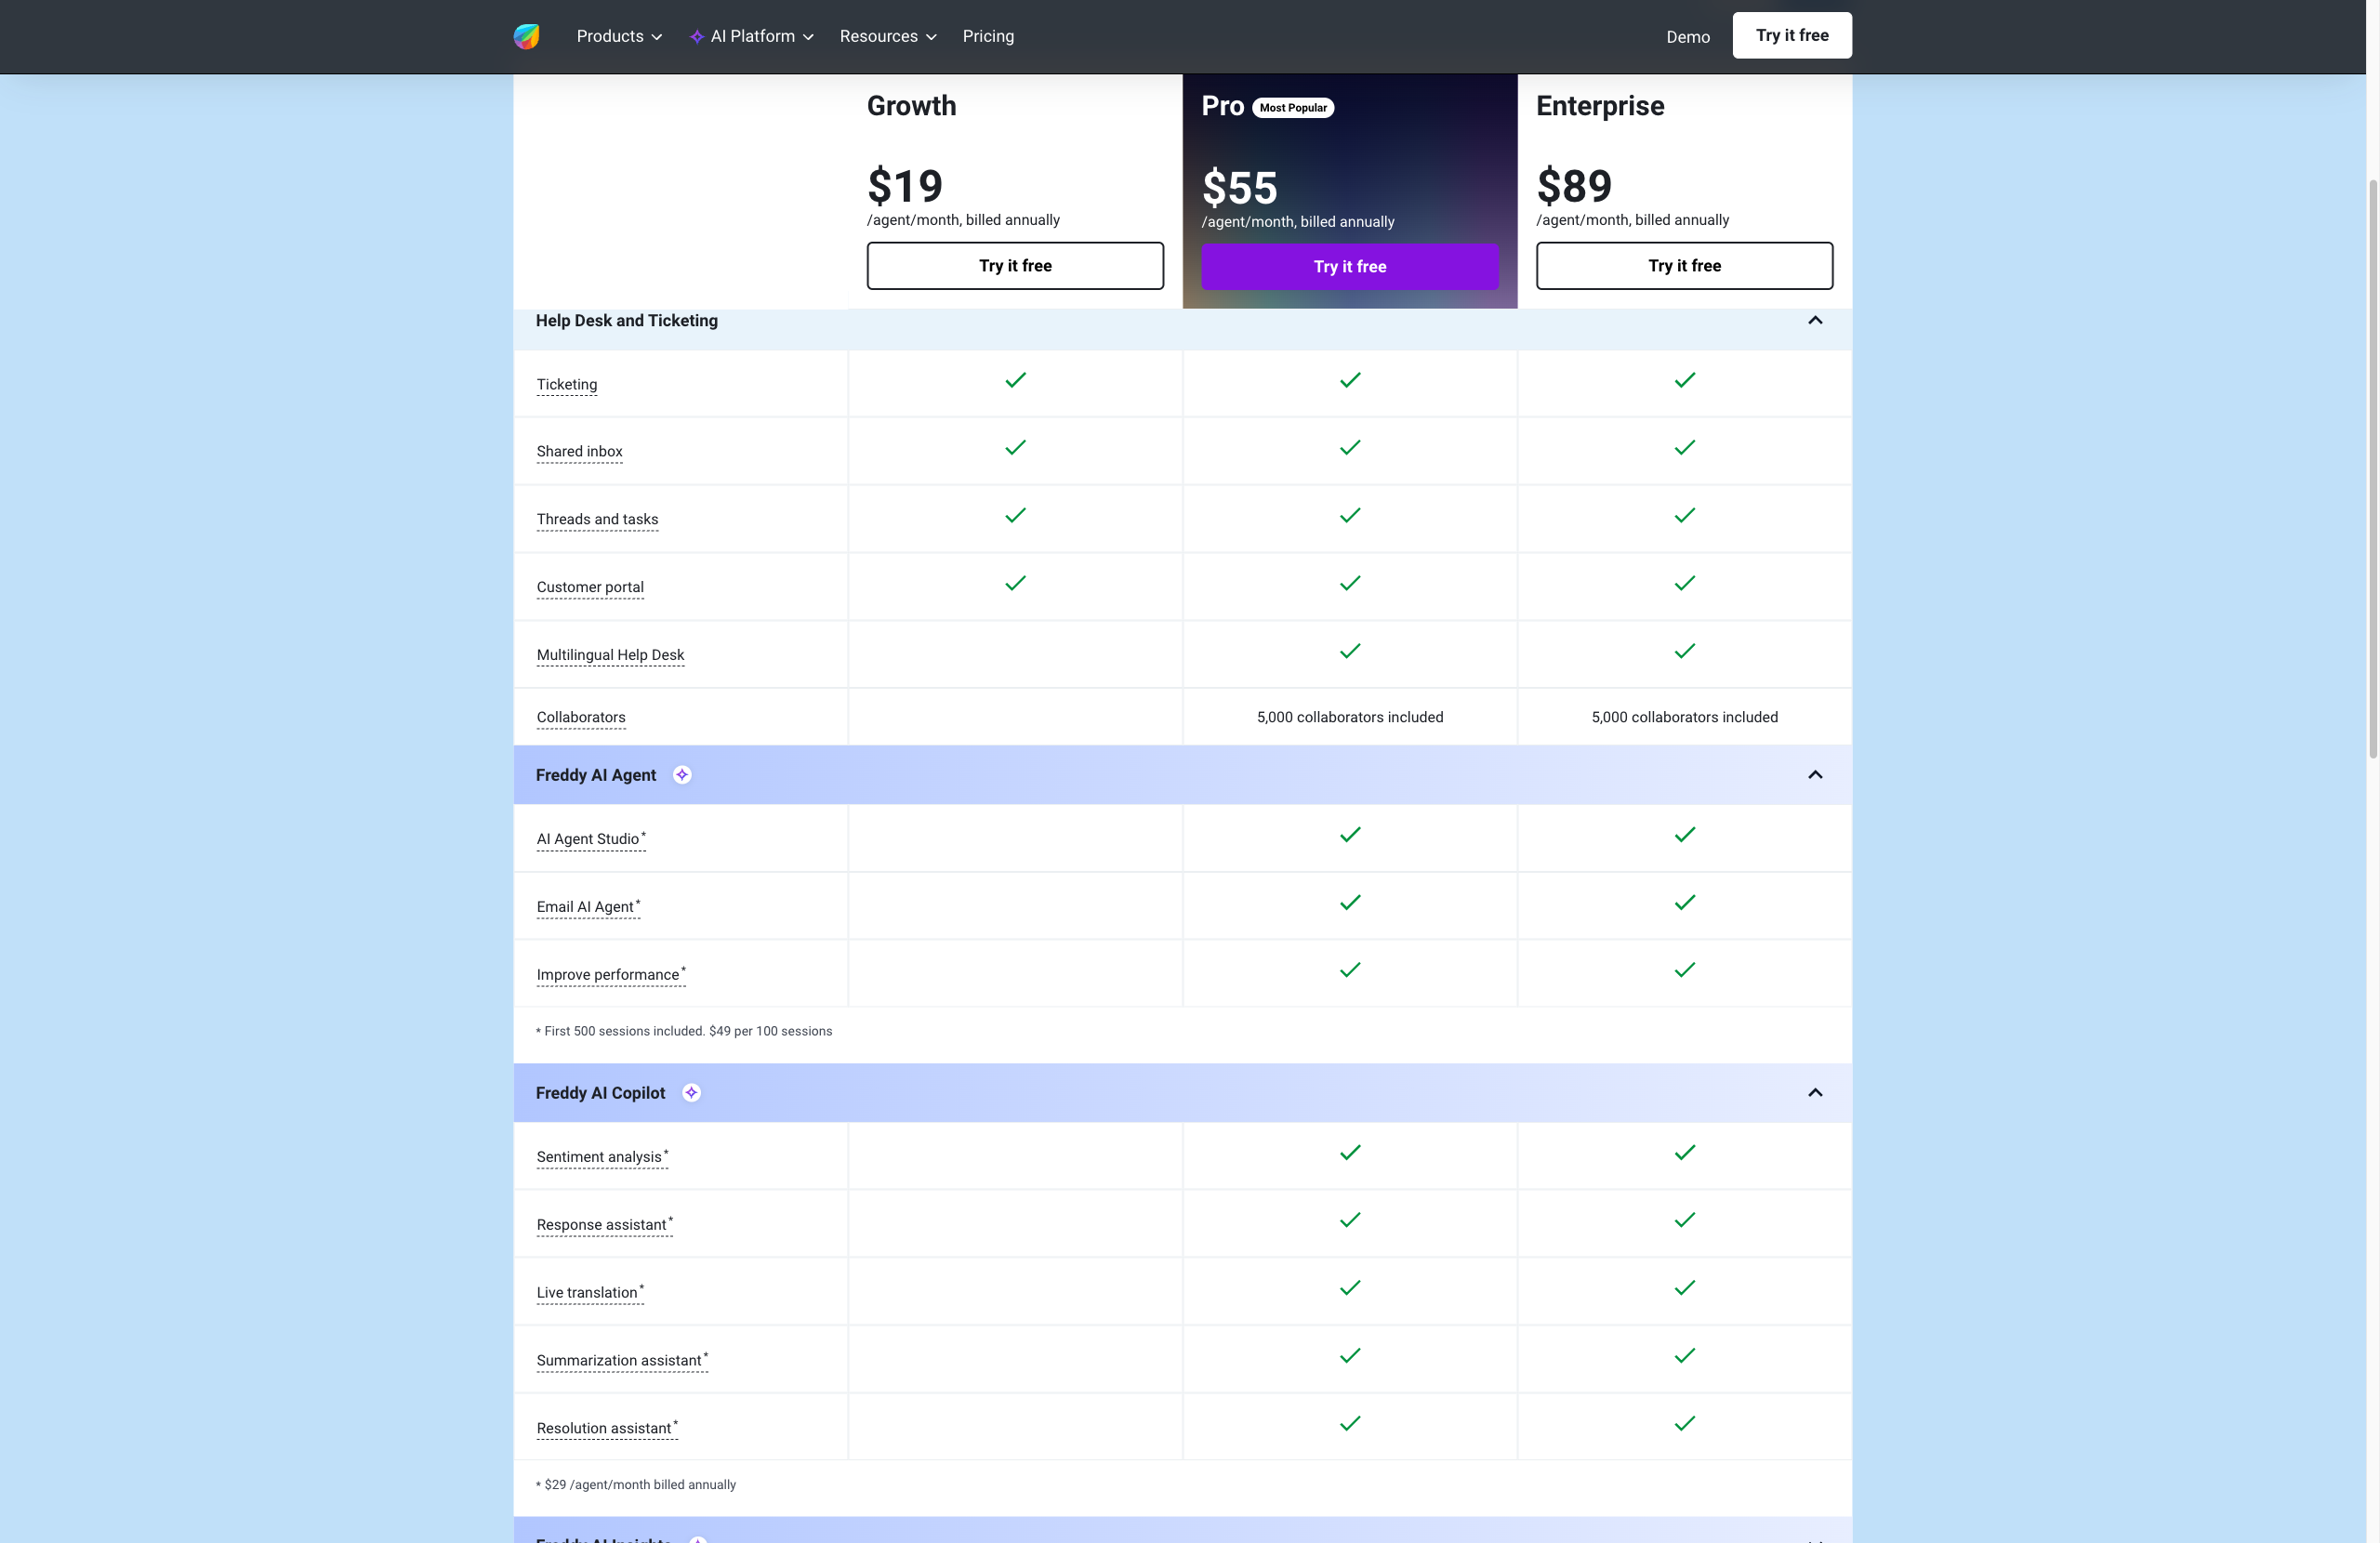Go to the Pricing page link
Viewport: 2380px width, 1543px height.
tap(988, 36)
